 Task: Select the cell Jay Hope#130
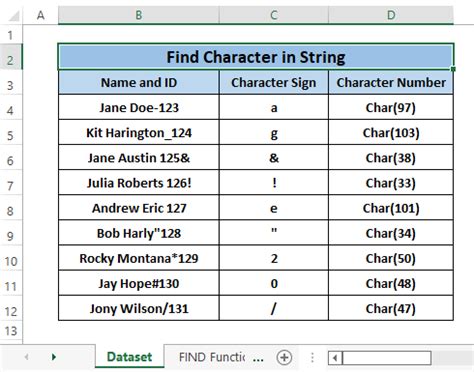139,283
